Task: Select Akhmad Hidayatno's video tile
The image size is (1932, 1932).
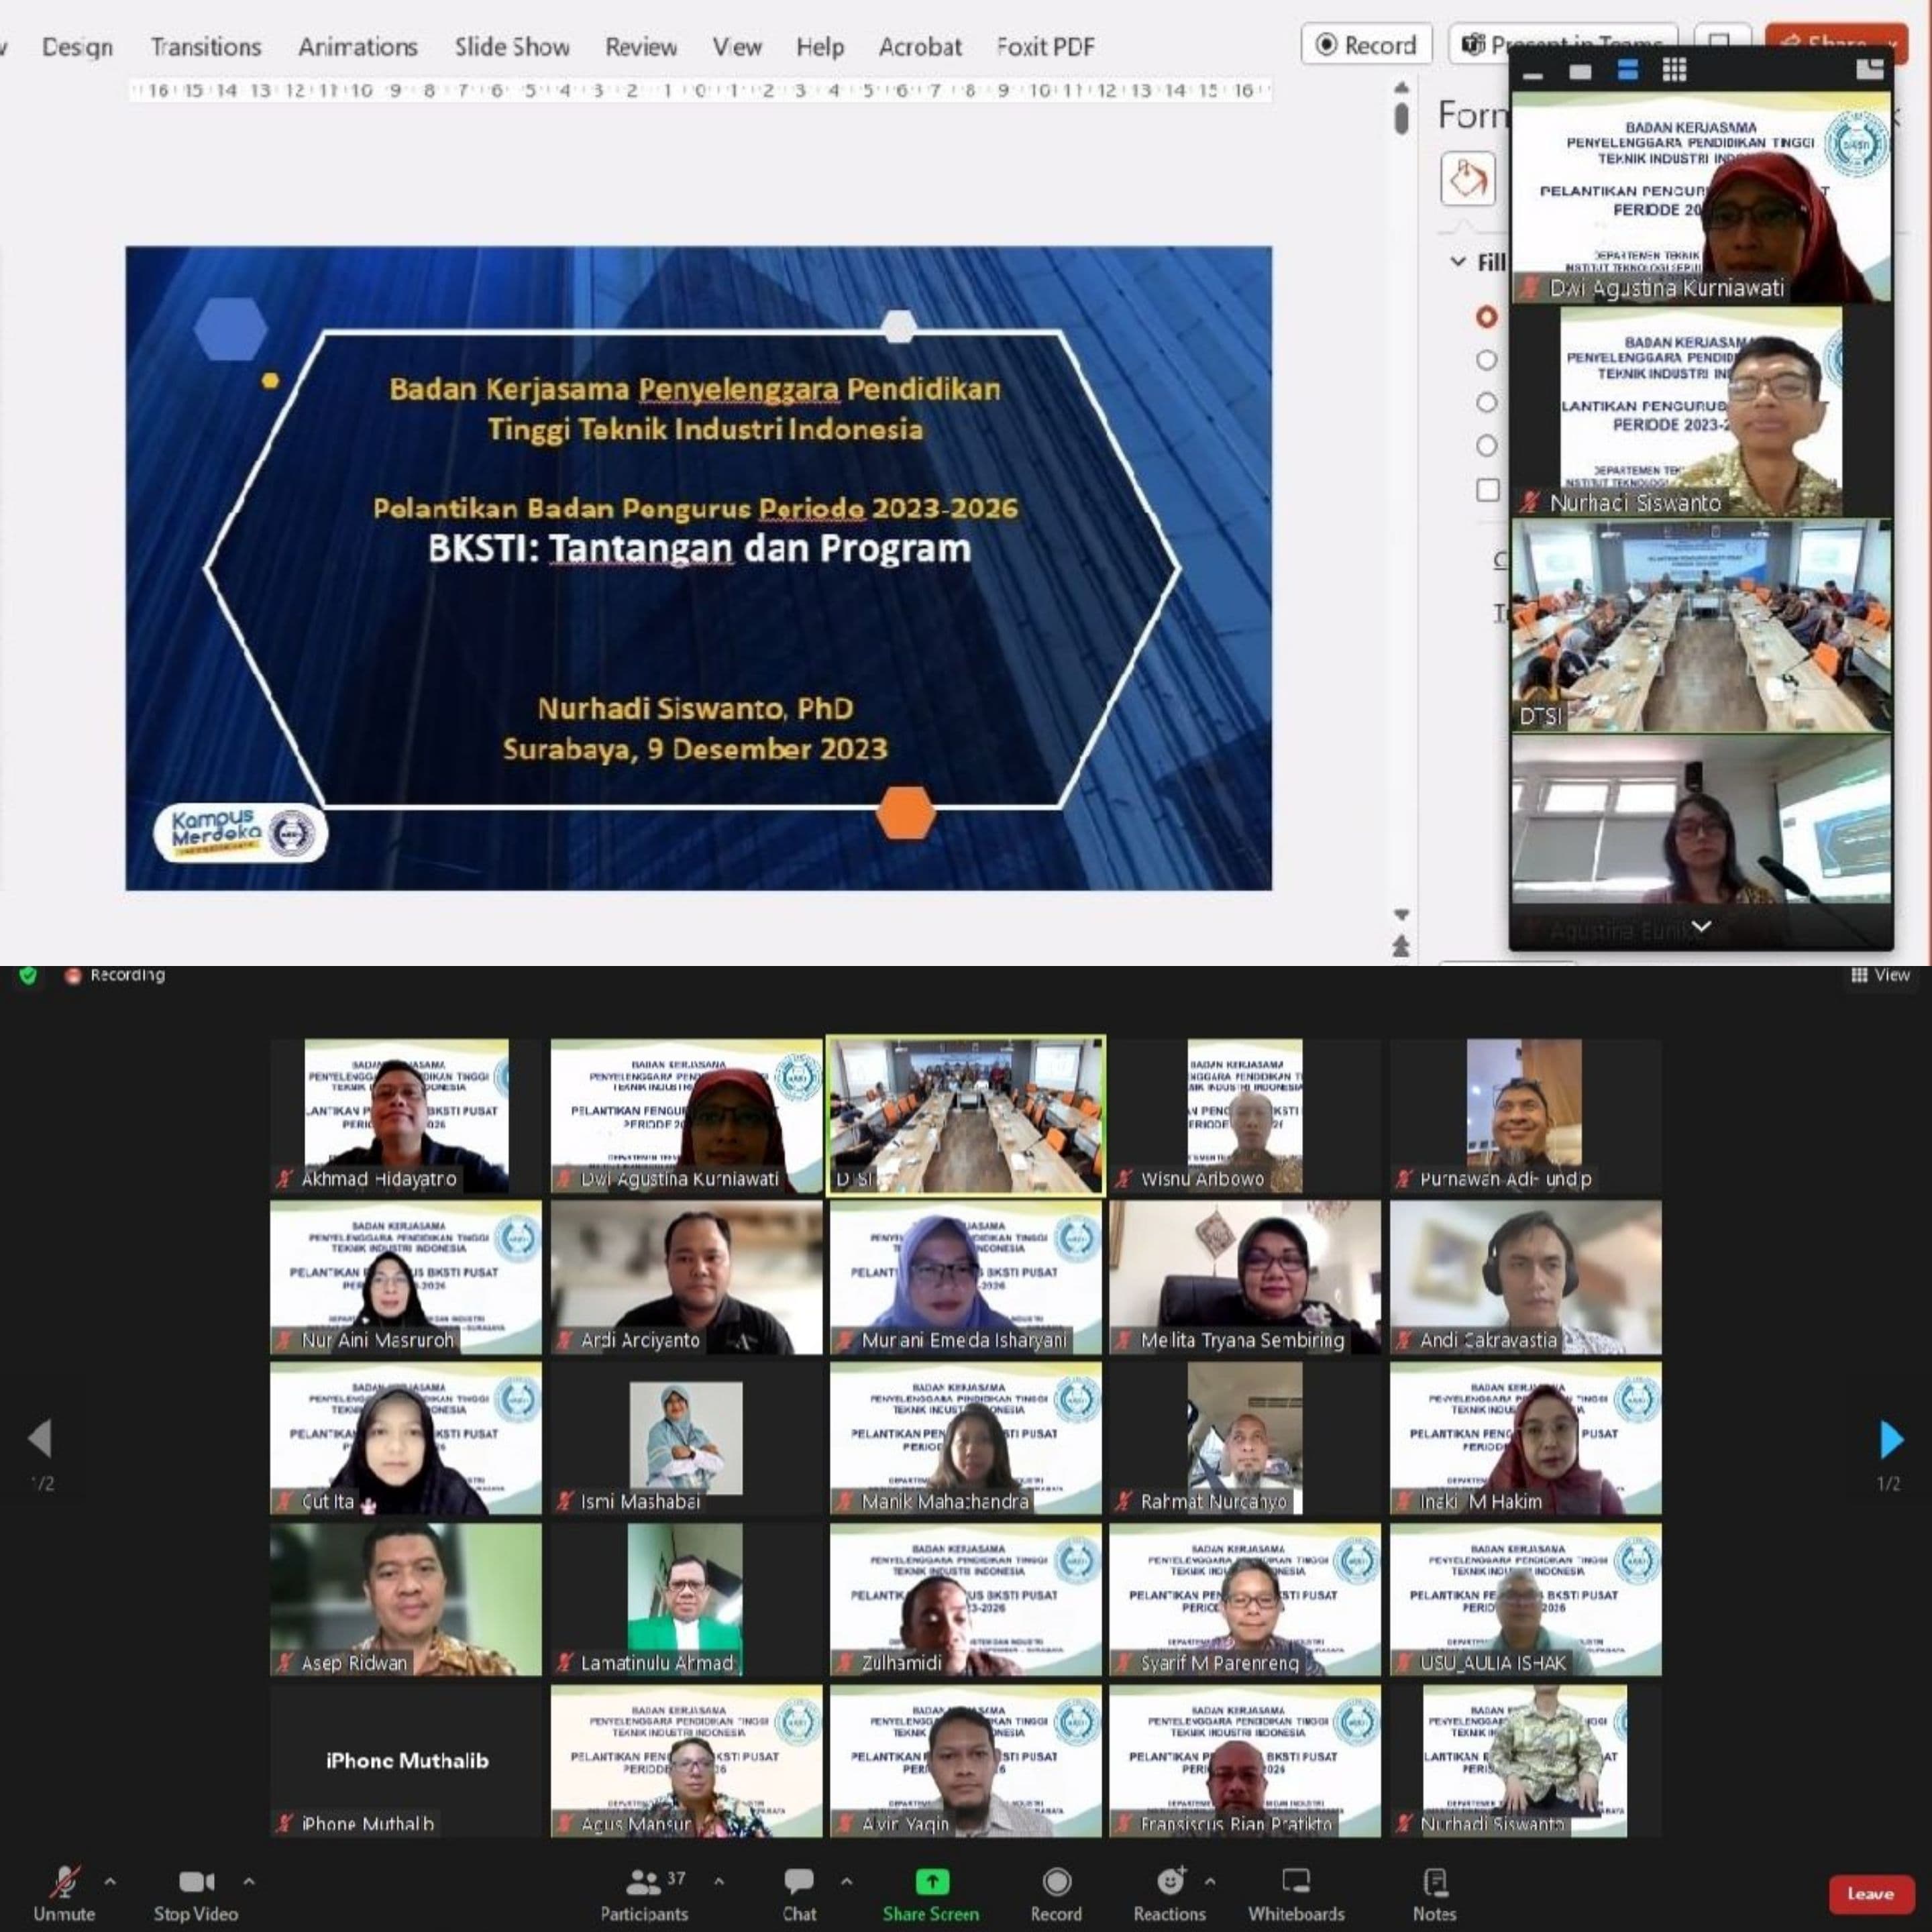Action: pyautogui.click(x=406, y=1115)
